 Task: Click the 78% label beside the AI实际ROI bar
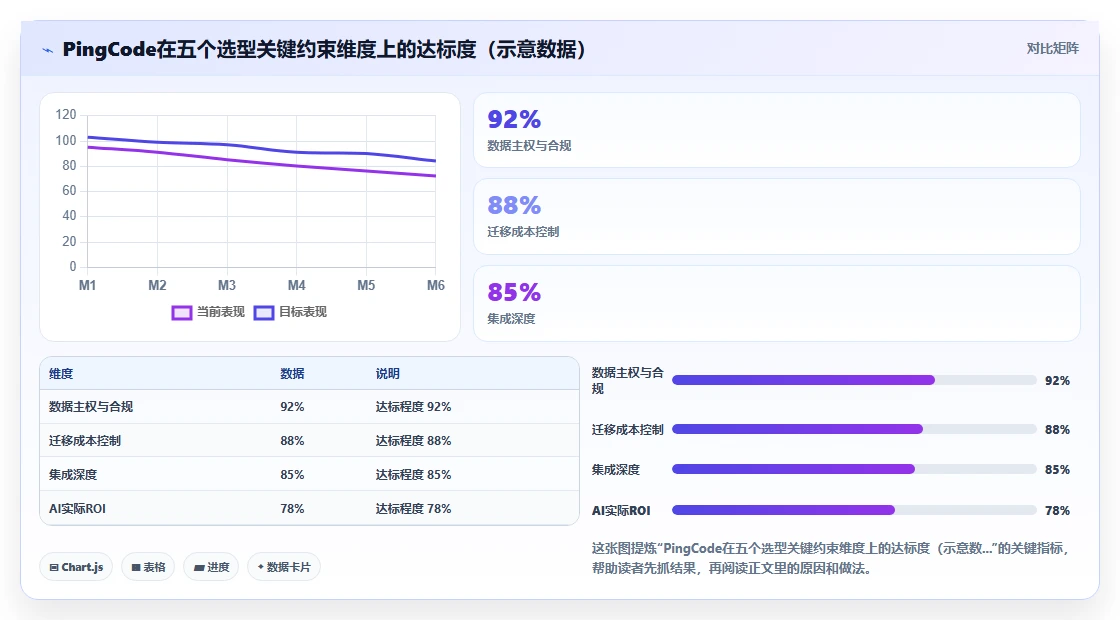(x=1057, y=511)
